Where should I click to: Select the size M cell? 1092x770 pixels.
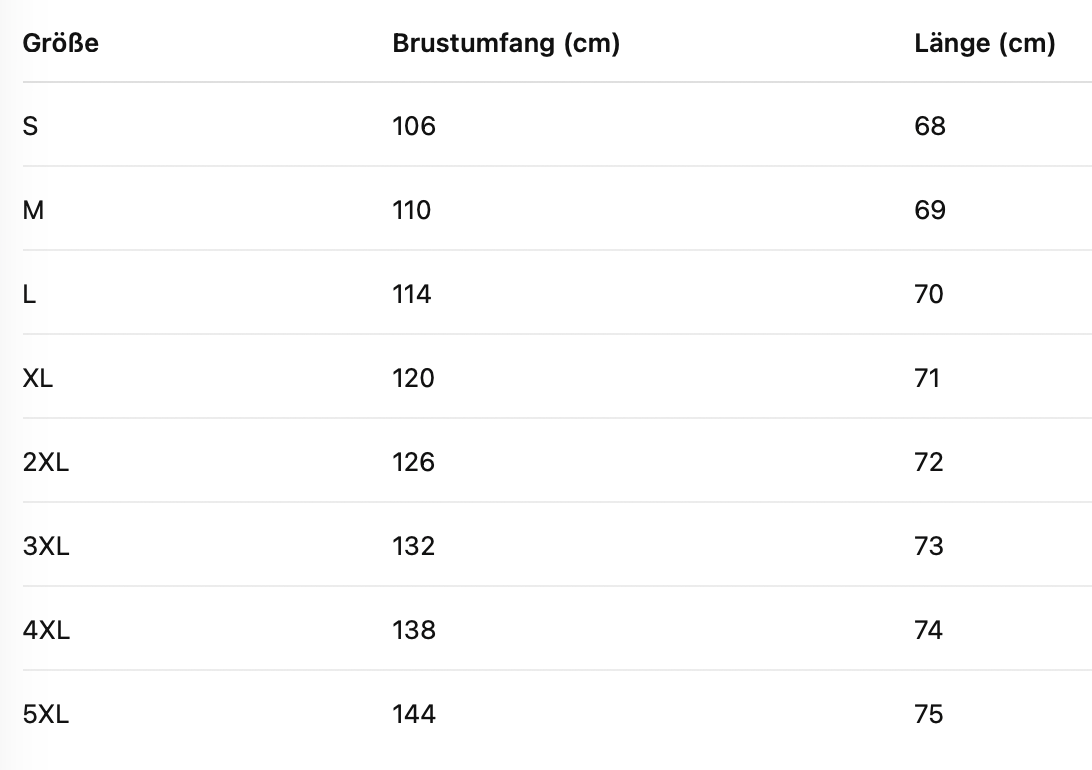coord(33,210)
